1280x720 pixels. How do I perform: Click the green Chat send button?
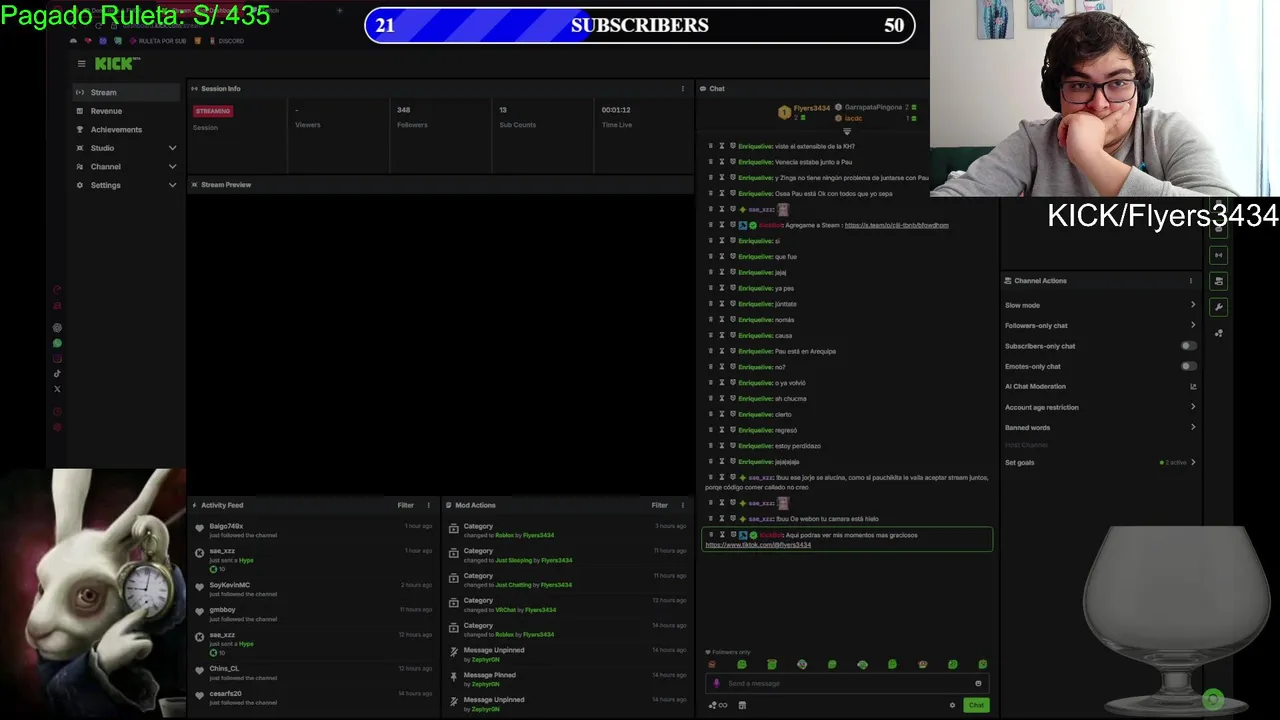tap(976, 705)
